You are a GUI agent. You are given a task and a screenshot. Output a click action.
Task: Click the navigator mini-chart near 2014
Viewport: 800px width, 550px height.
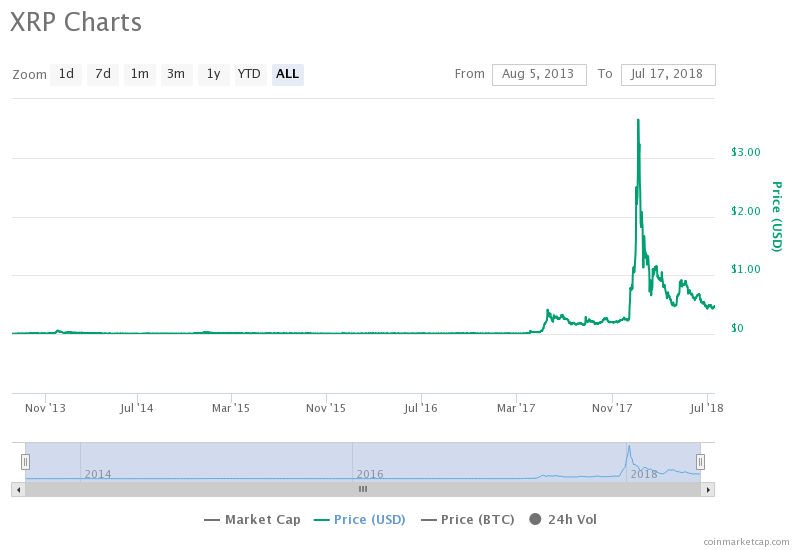[97, 474]
